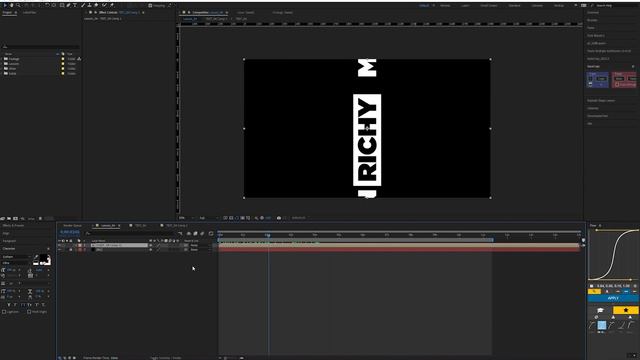This screenshot has width=640, height=360.
Task: Select the Small Screen workspace
Action: [x=489, y=6]
